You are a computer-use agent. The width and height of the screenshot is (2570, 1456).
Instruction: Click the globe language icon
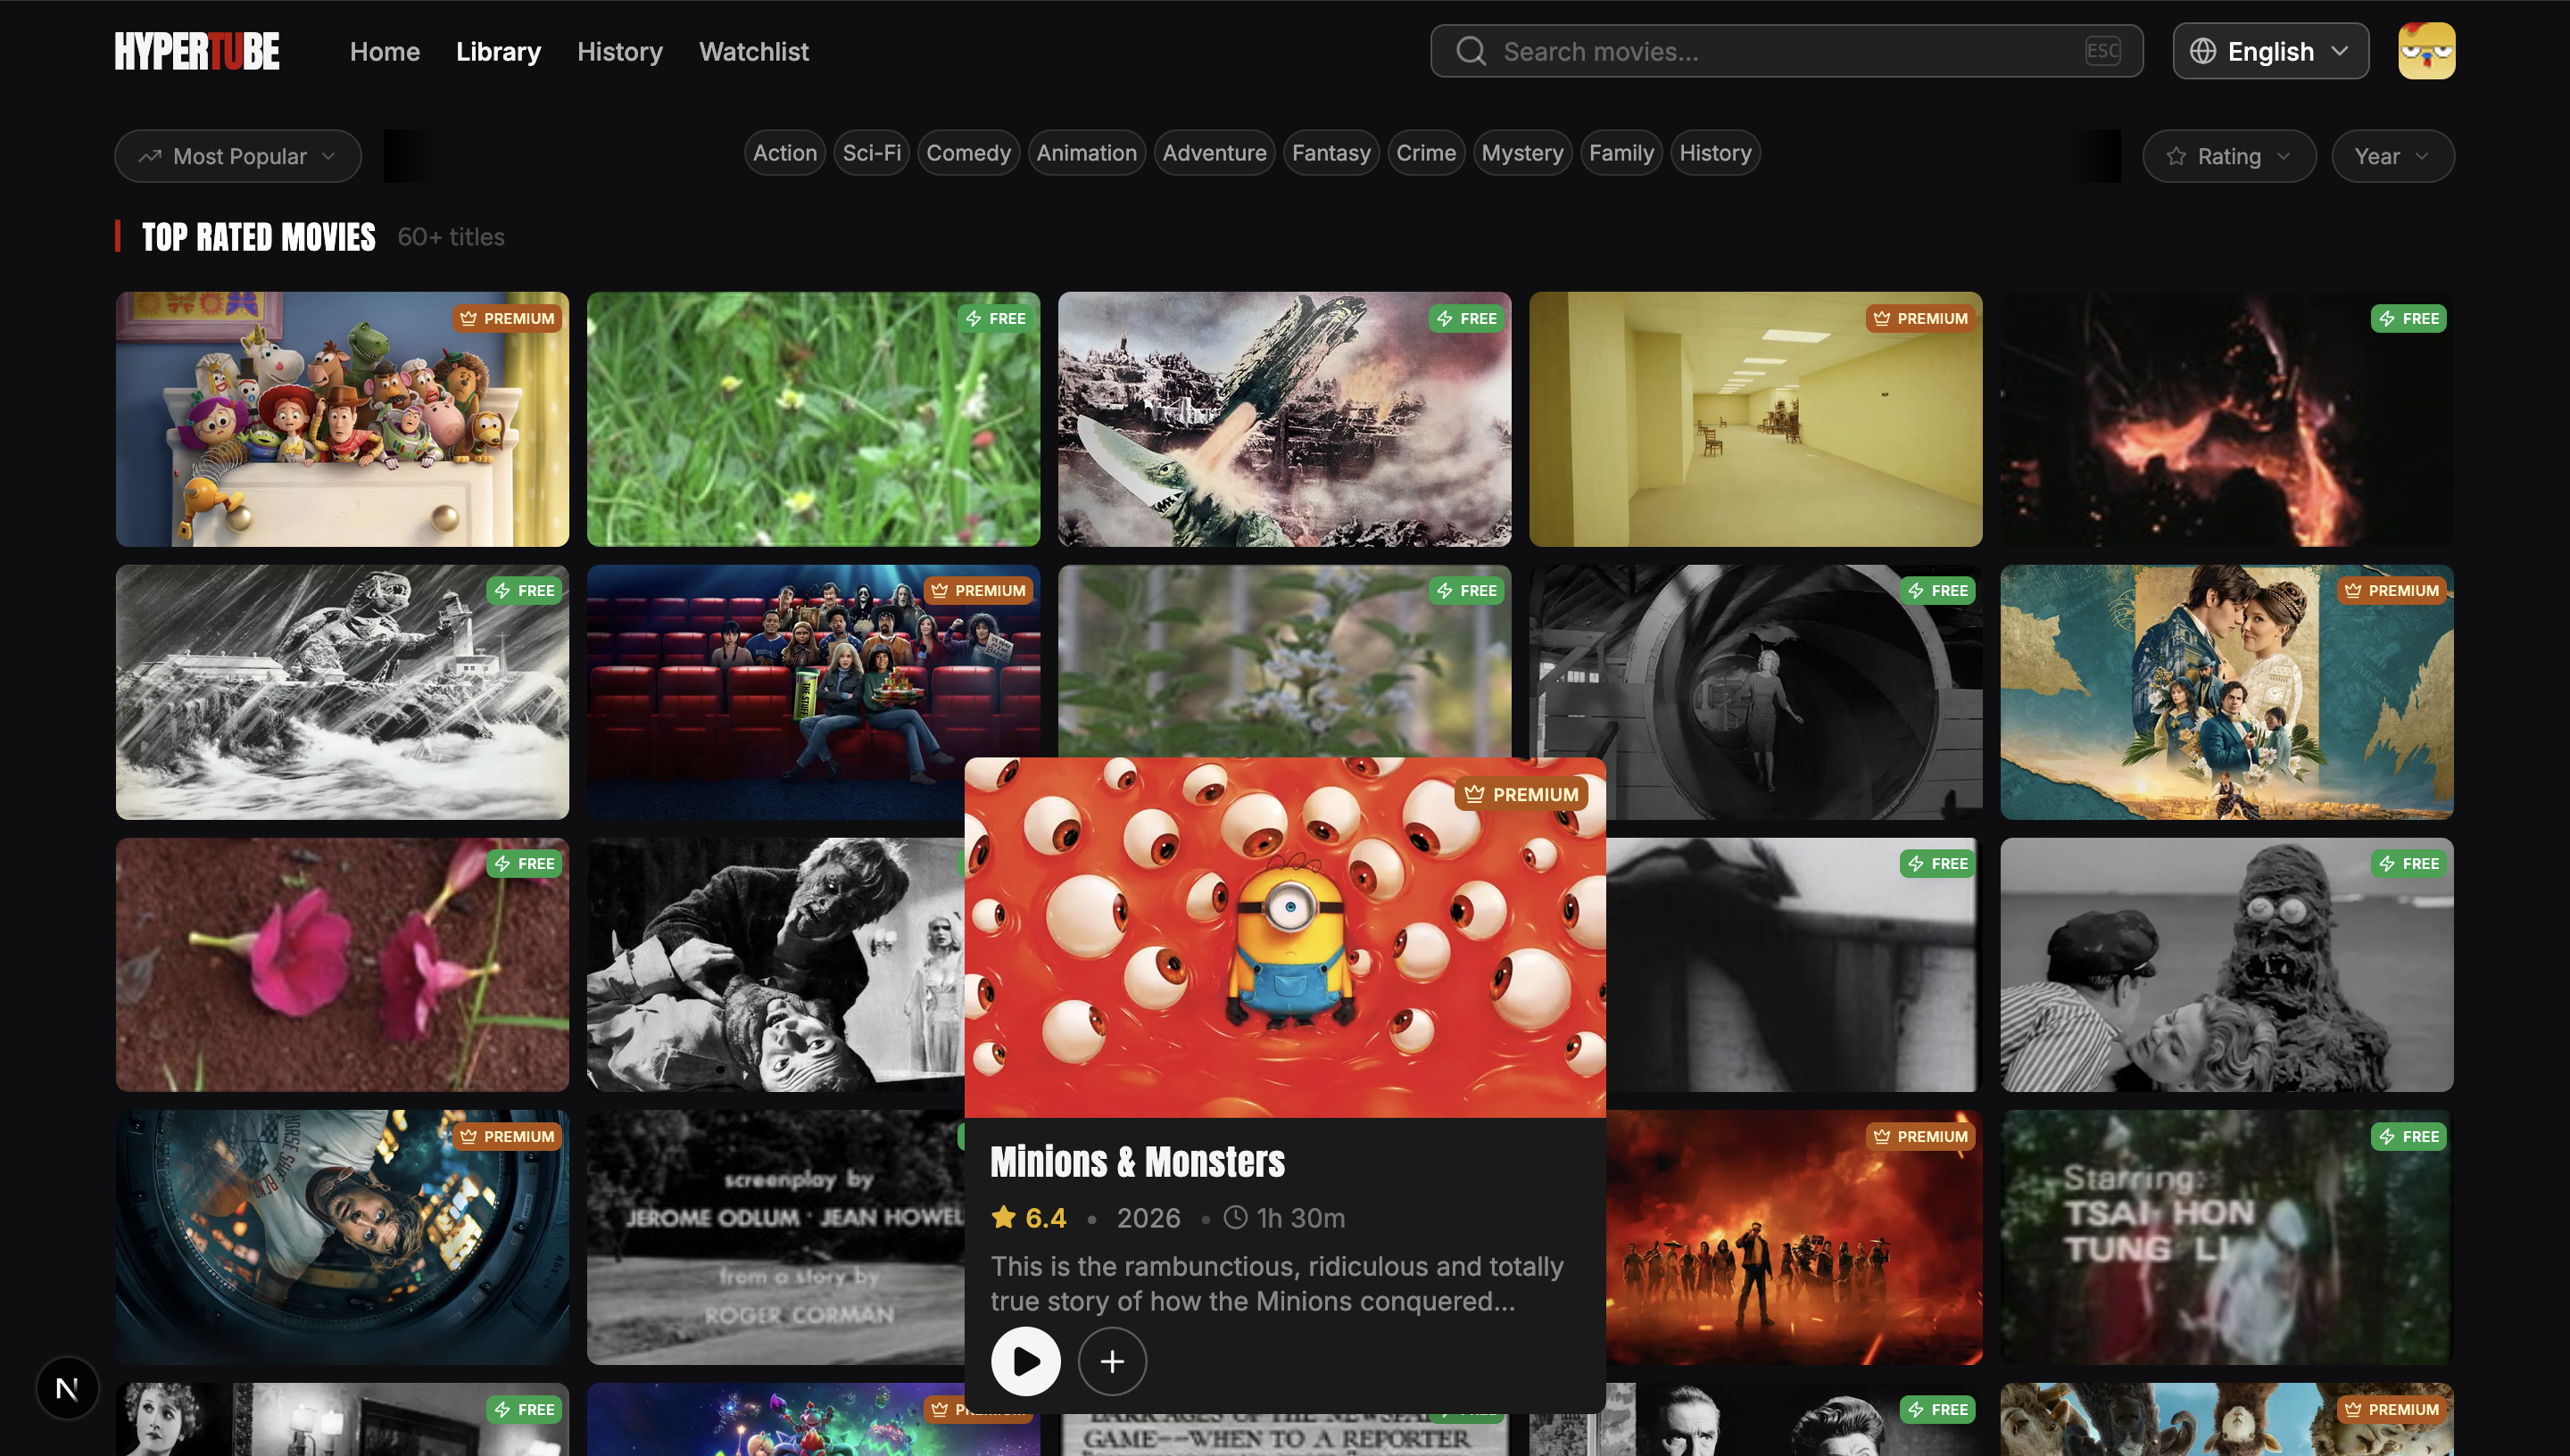[2202, 51]
